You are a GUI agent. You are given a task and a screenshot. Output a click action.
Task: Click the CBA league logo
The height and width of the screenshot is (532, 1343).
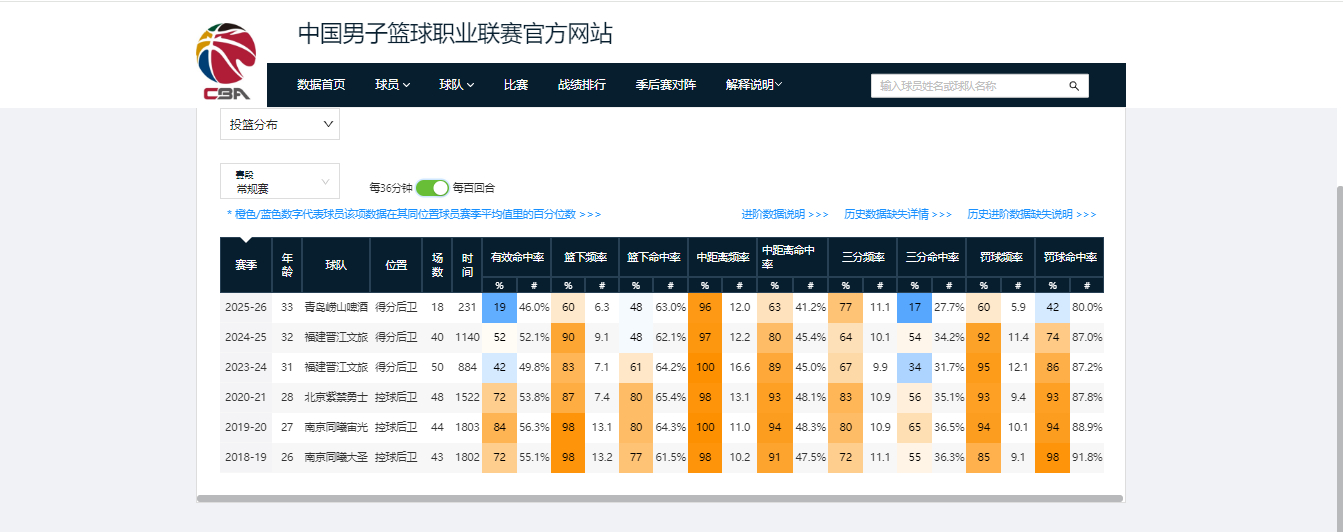click(226, 62)
